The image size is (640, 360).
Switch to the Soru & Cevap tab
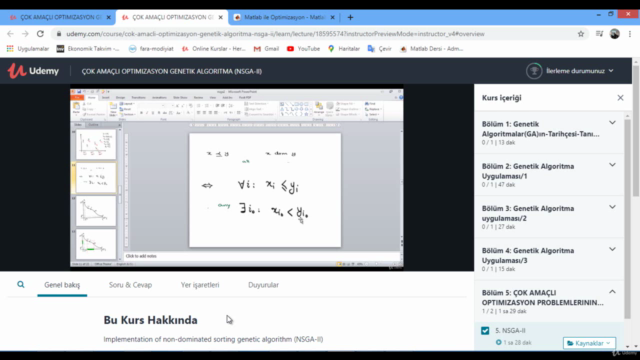click(x=130, y=285)
